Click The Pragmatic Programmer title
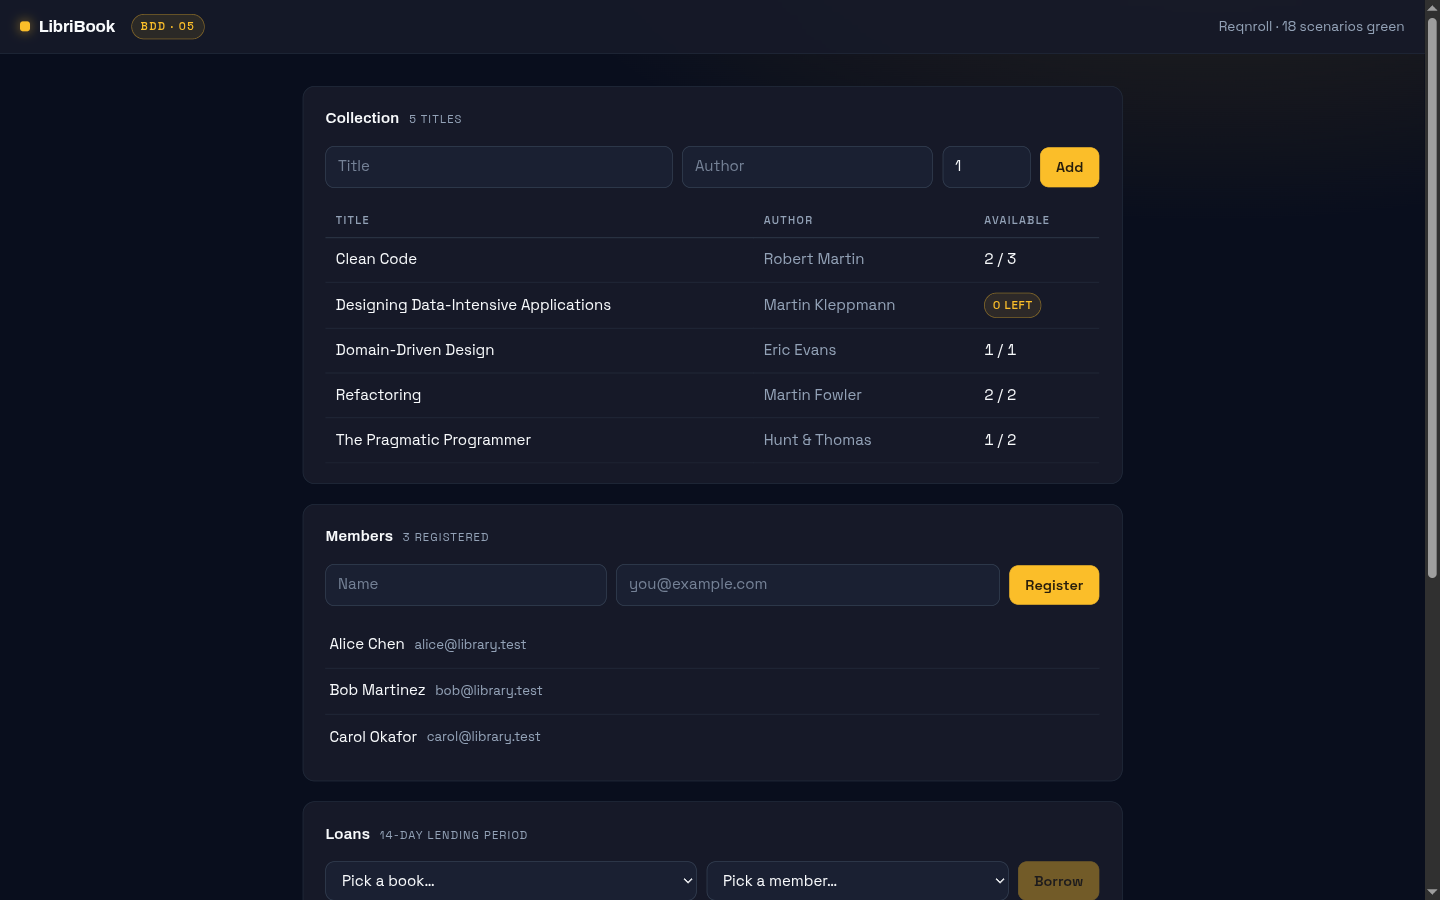The image size is (1440, 900). 433,440
